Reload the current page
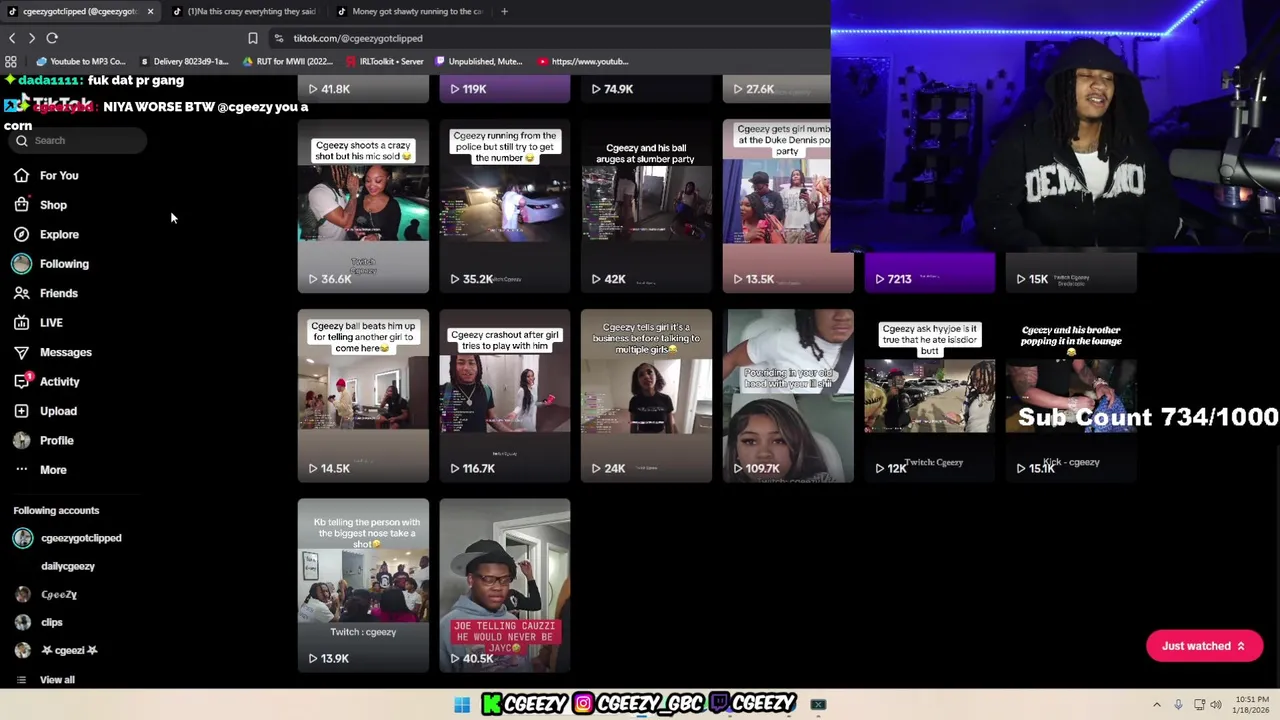1280x720 pixels. (52, 38)
